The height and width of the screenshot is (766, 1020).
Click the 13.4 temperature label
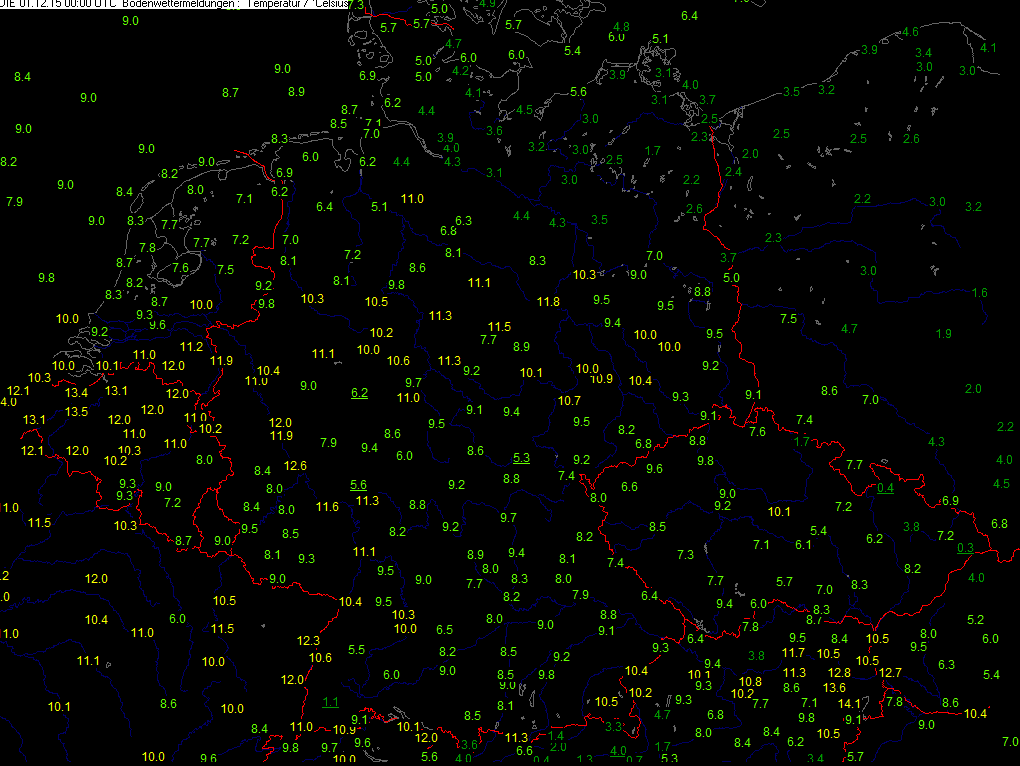pos(77,392)
